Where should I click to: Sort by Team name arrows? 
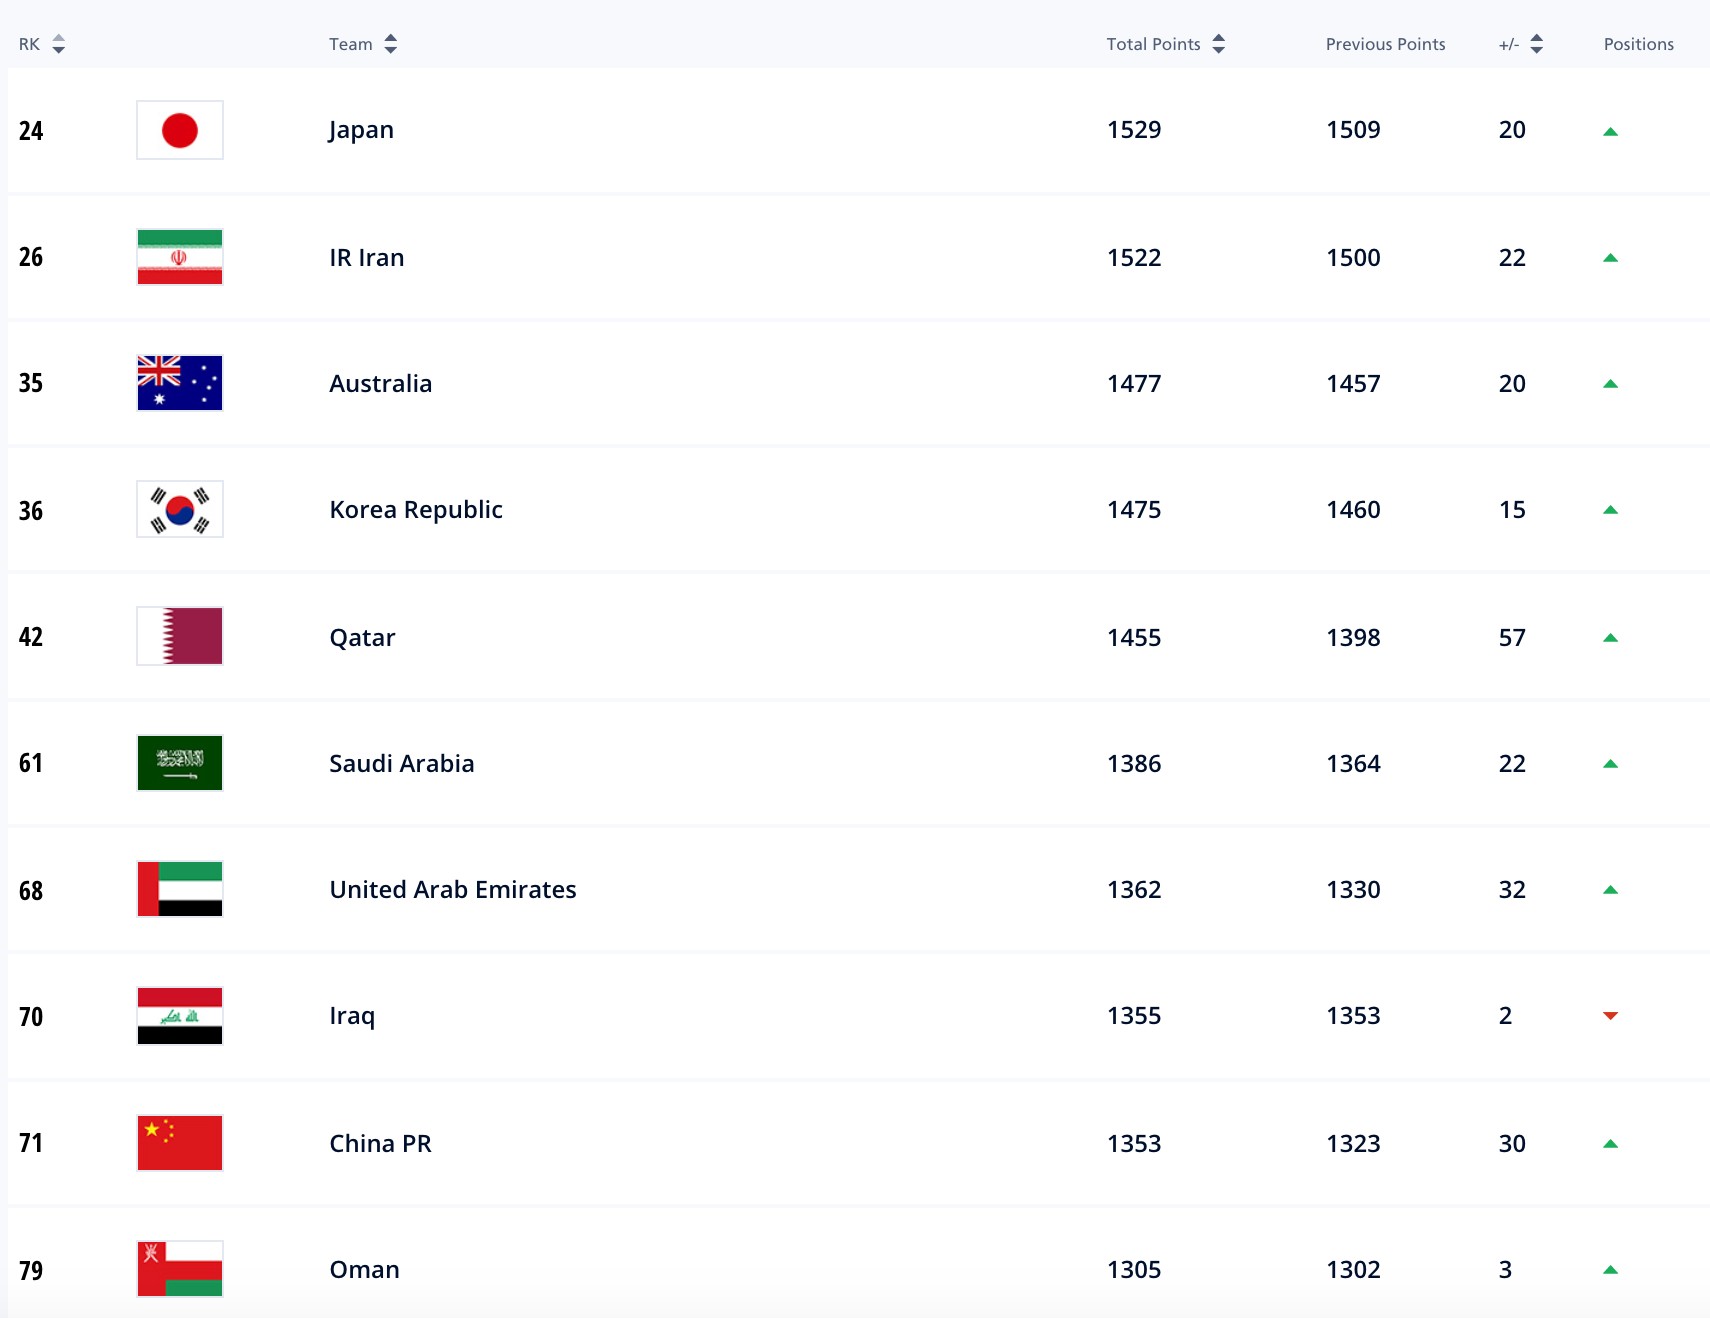[391, 44]
